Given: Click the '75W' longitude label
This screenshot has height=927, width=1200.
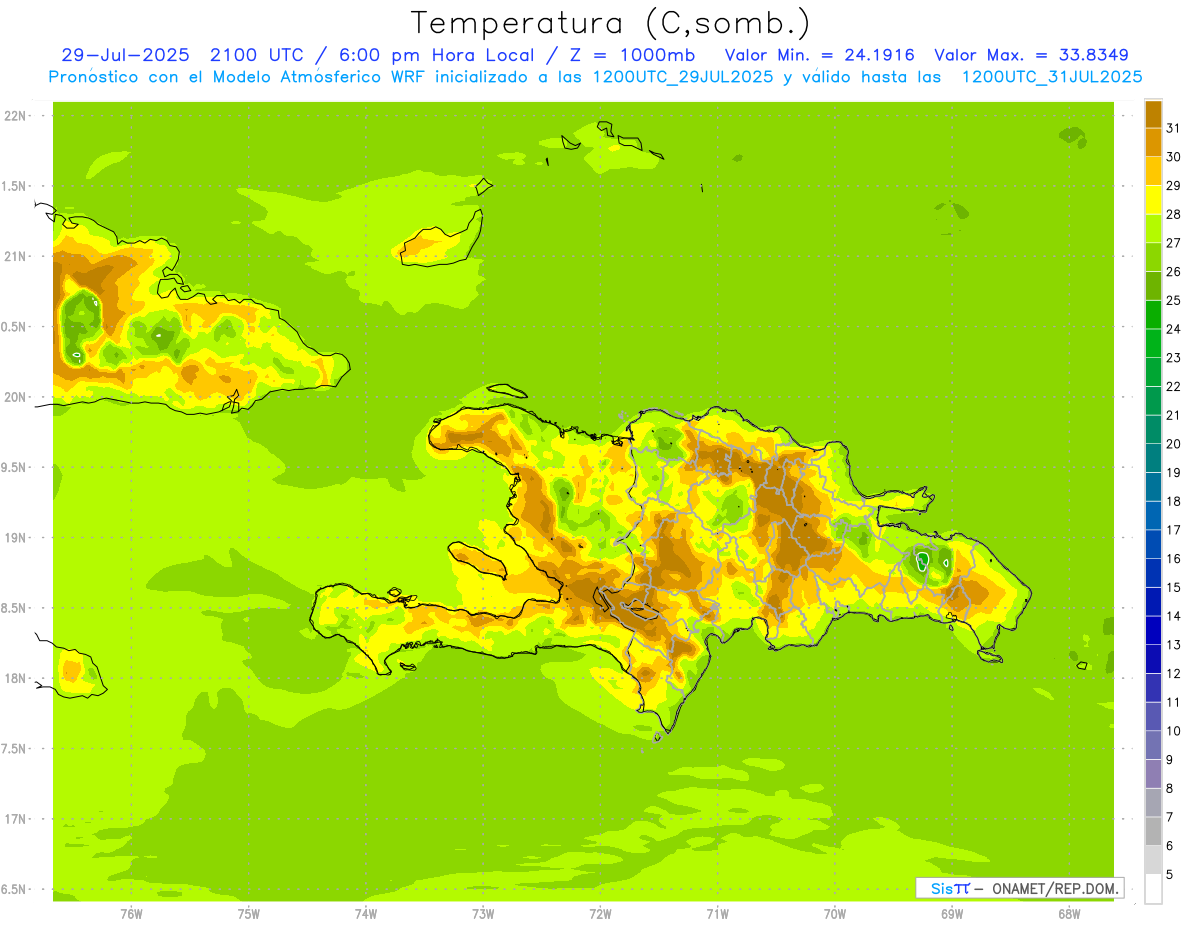Looking at the screenshot, I should pyautogui.click(x=248, y=913).
